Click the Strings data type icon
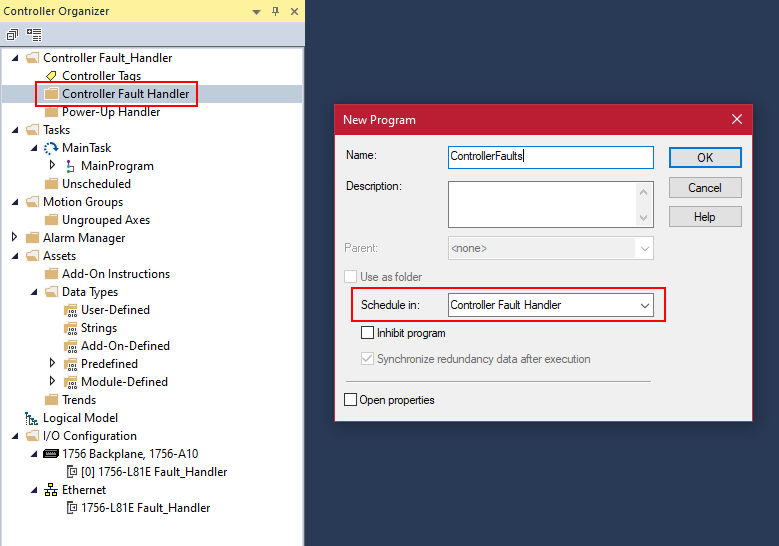The image size is (779, 546). (x=71, y=328)
